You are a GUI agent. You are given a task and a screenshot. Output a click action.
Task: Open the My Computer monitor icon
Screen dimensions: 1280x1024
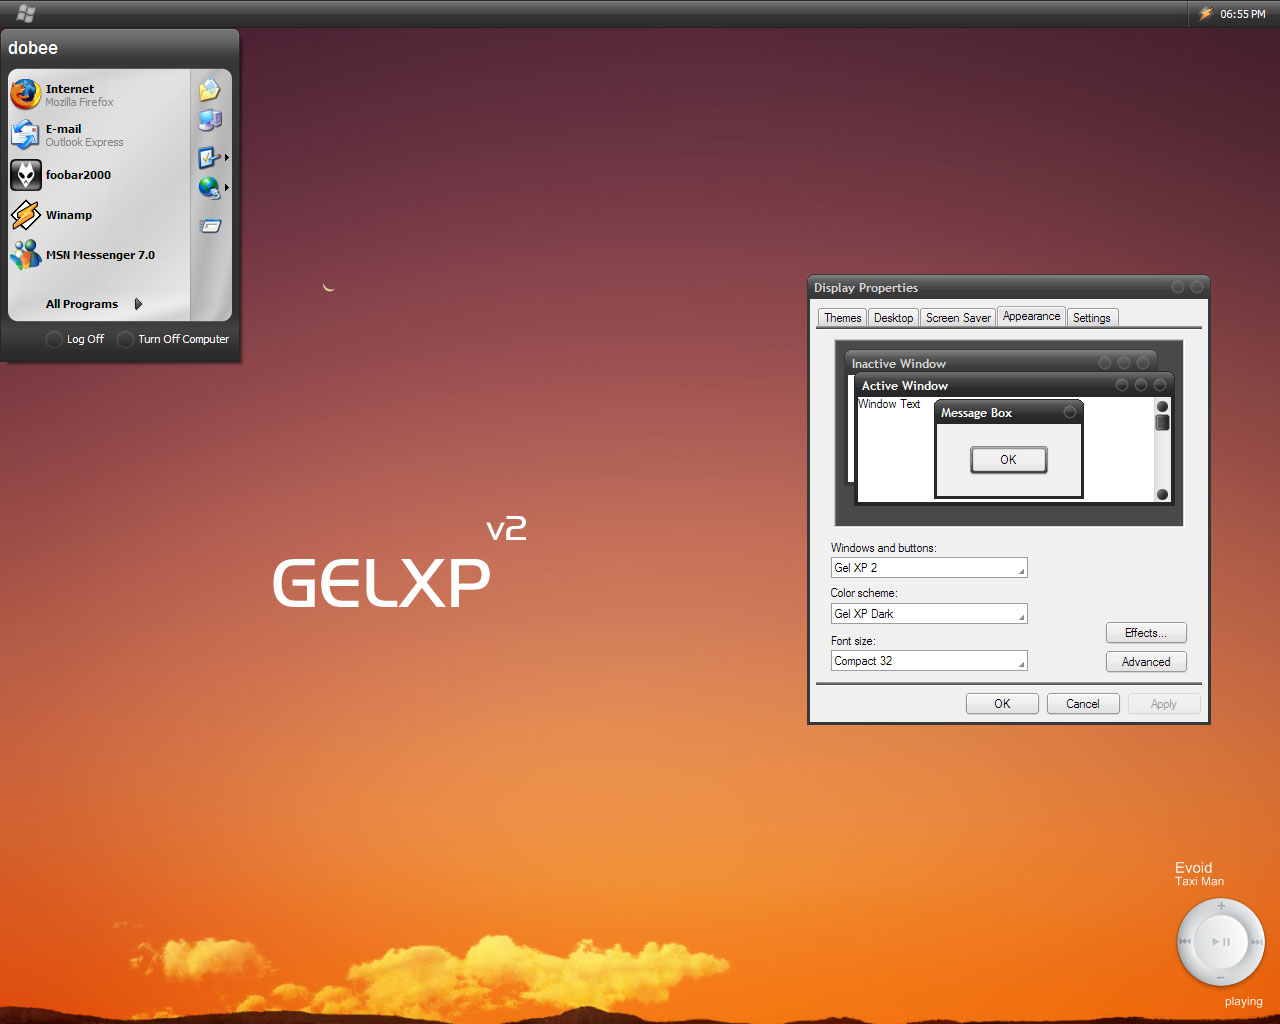210,121
